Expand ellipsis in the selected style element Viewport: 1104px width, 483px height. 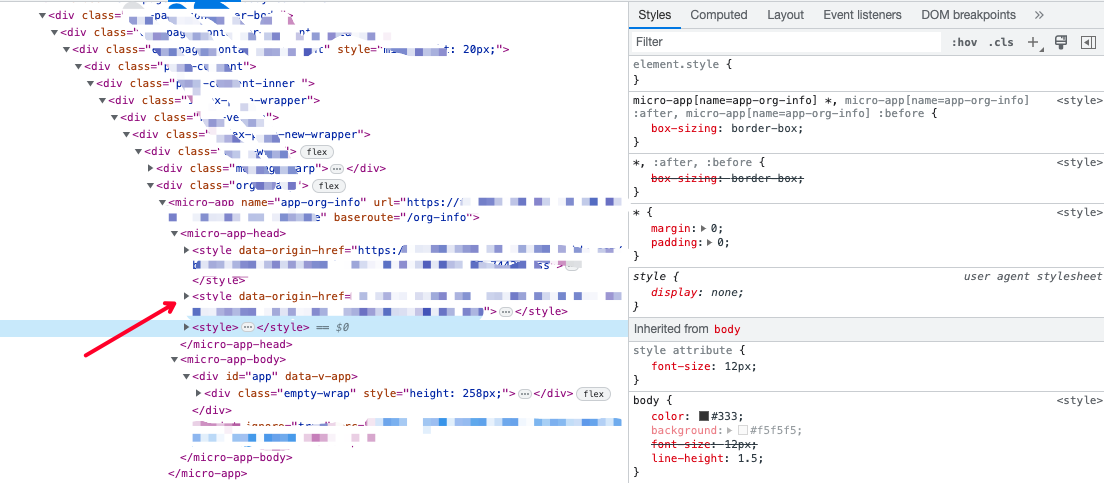(x=247, y=327)
